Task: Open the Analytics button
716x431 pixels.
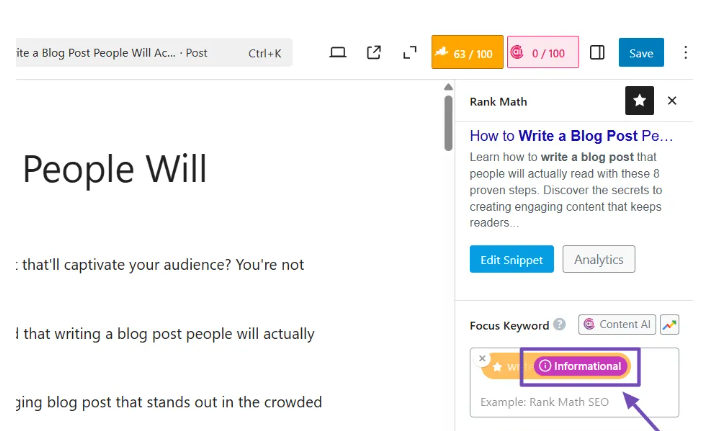Action: tap(598, 260)
